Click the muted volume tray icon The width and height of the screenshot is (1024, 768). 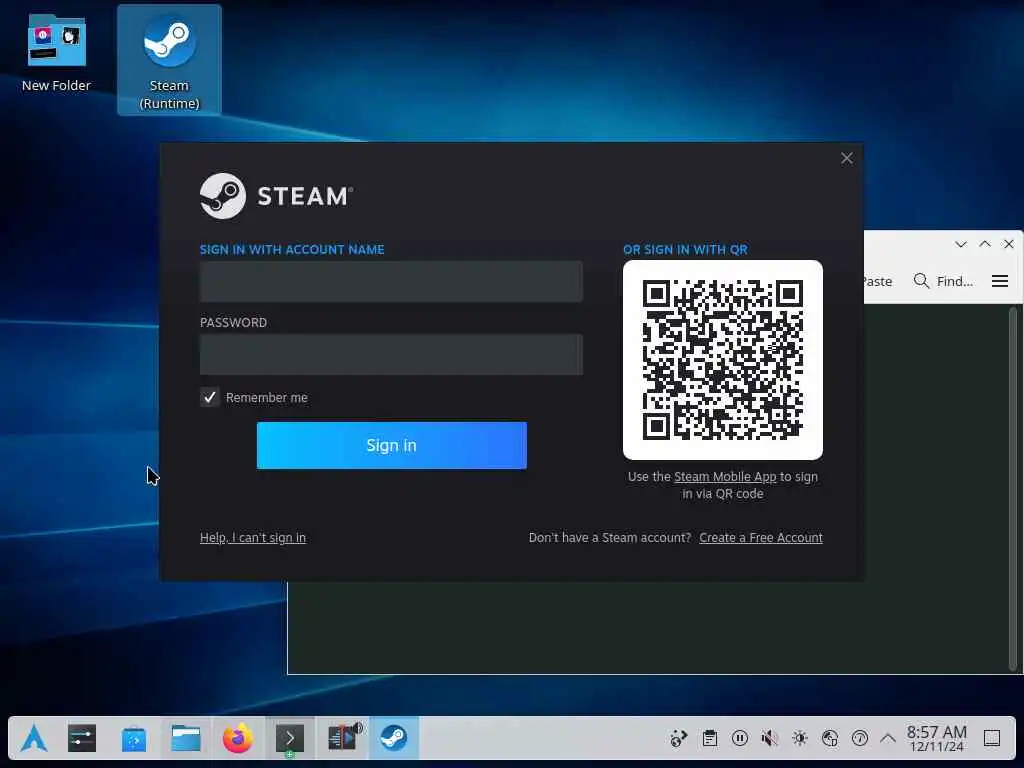tap(770, 739)
